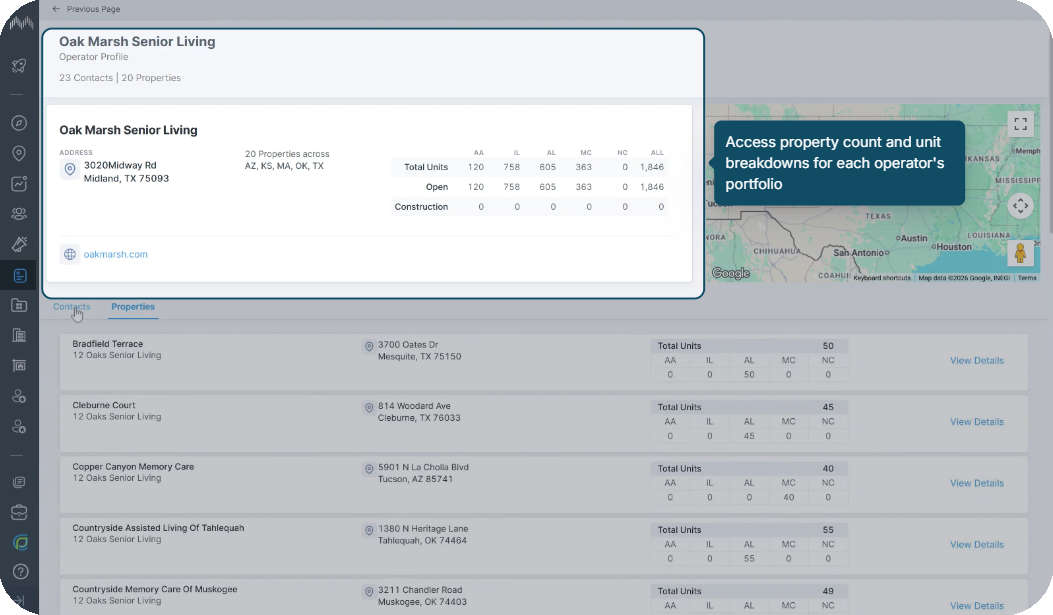Go back via Previous Page link
1053x615 pixels.
[x=86, y=9]
